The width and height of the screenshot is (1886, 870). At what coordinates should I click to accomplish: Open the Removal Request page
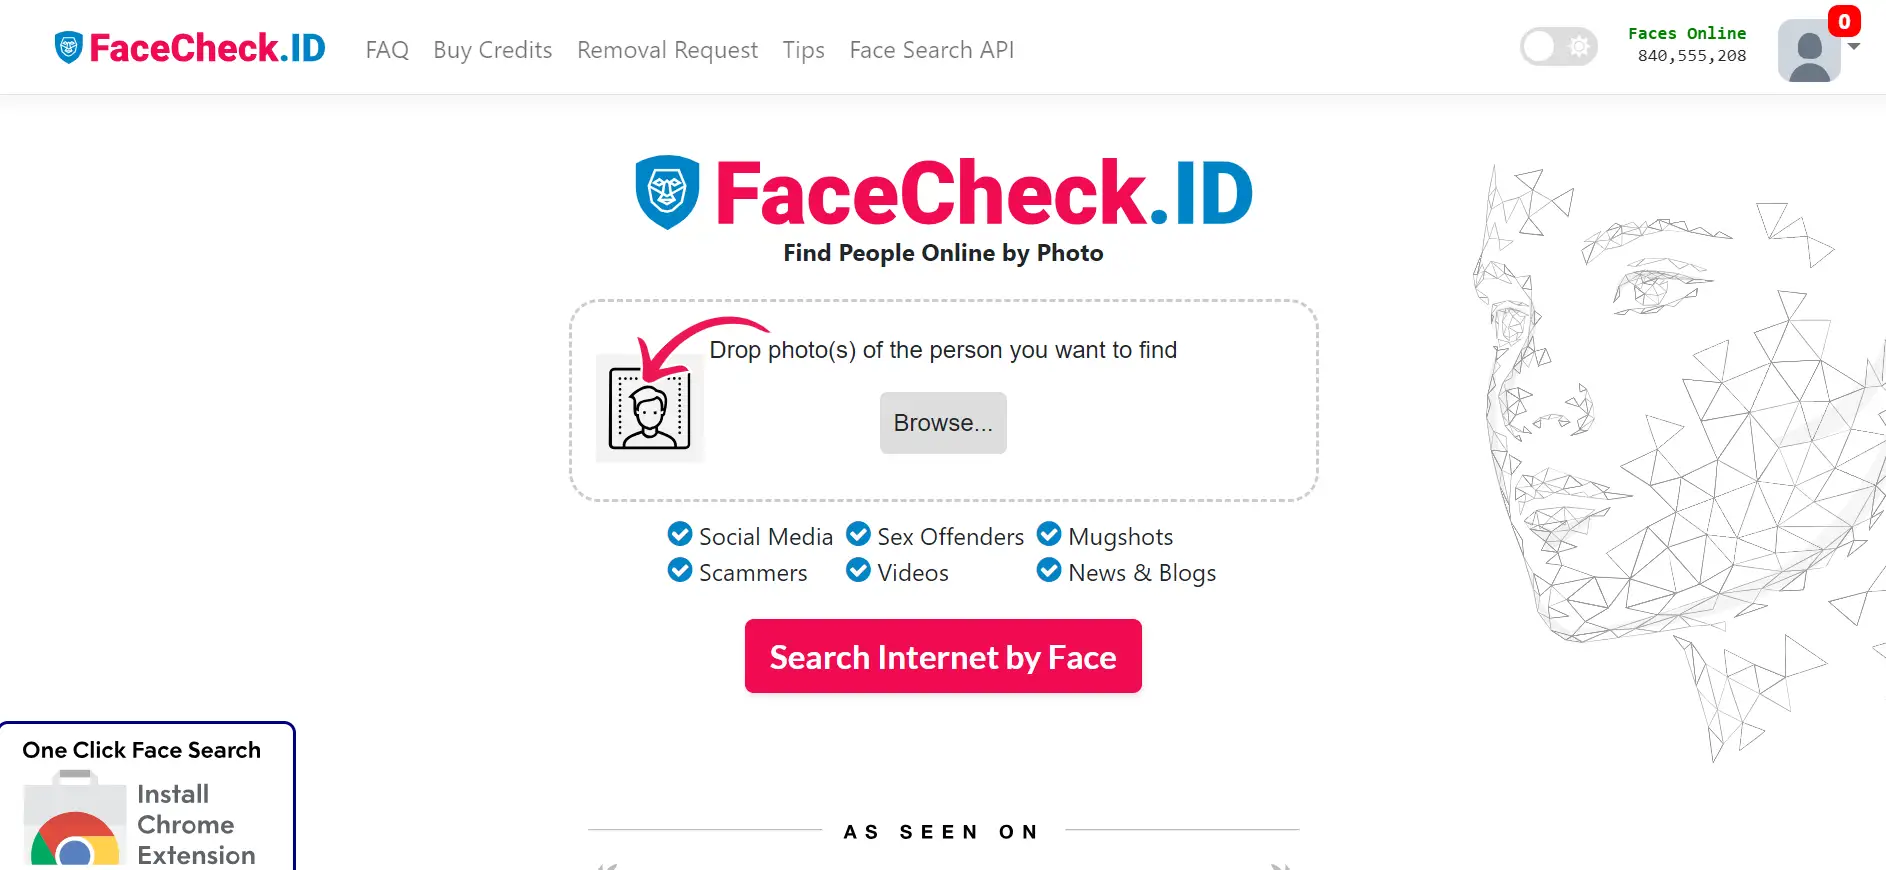[667, 49]
